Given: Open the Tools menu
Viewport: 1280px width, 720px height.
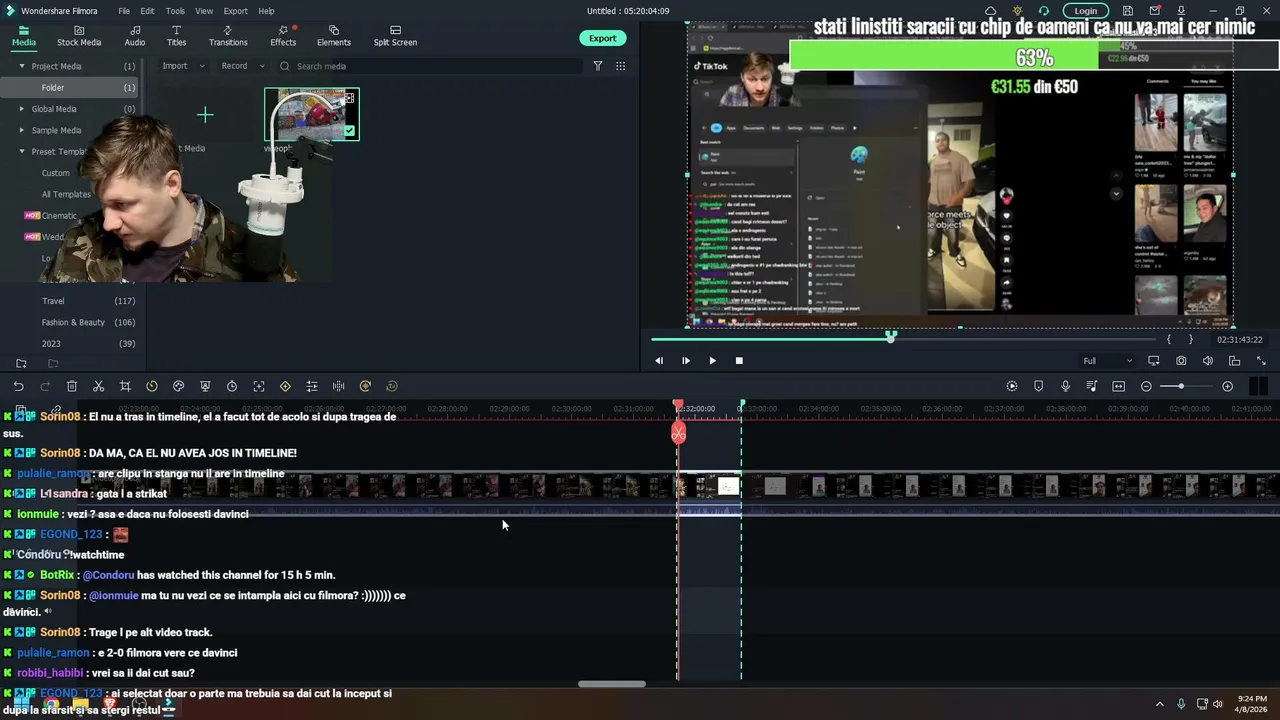Looking at the screenshot, I should [175, 11].
